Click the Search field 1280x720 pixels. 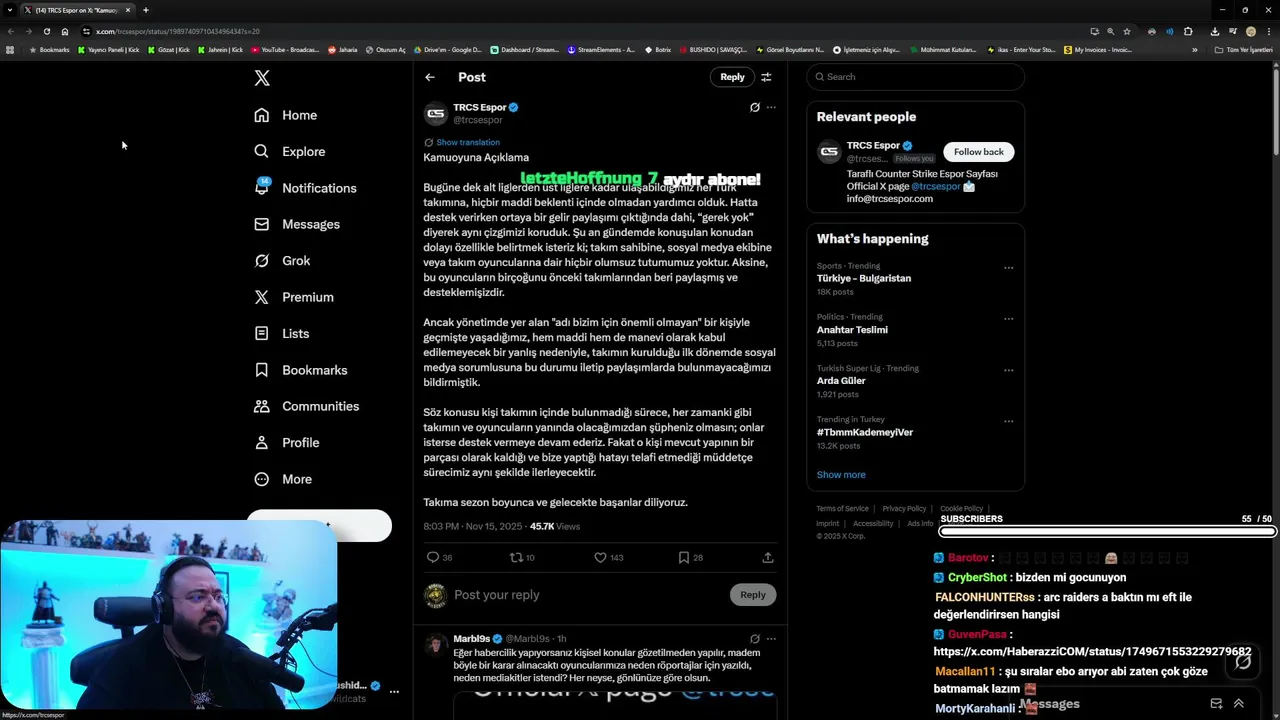(x=916, y=77)
